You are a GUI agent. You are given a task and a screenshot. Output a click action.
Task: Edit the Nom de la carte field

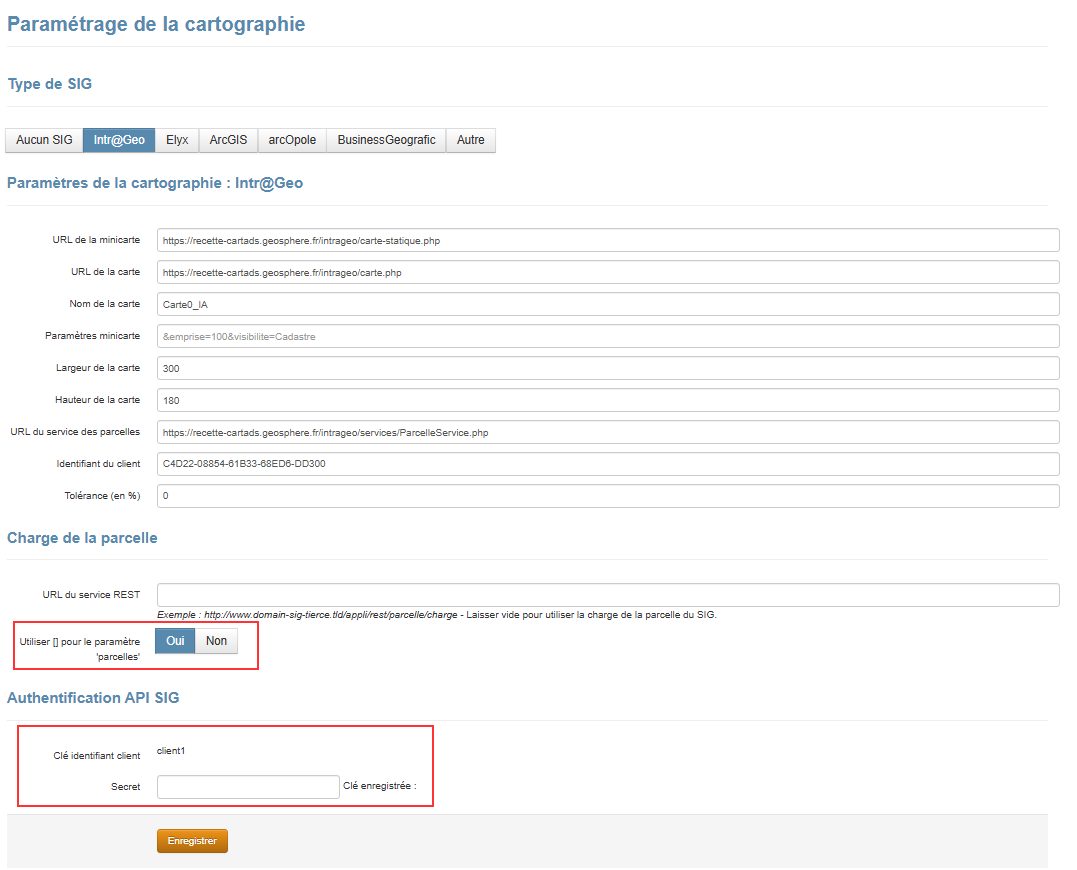pos(607,305)
